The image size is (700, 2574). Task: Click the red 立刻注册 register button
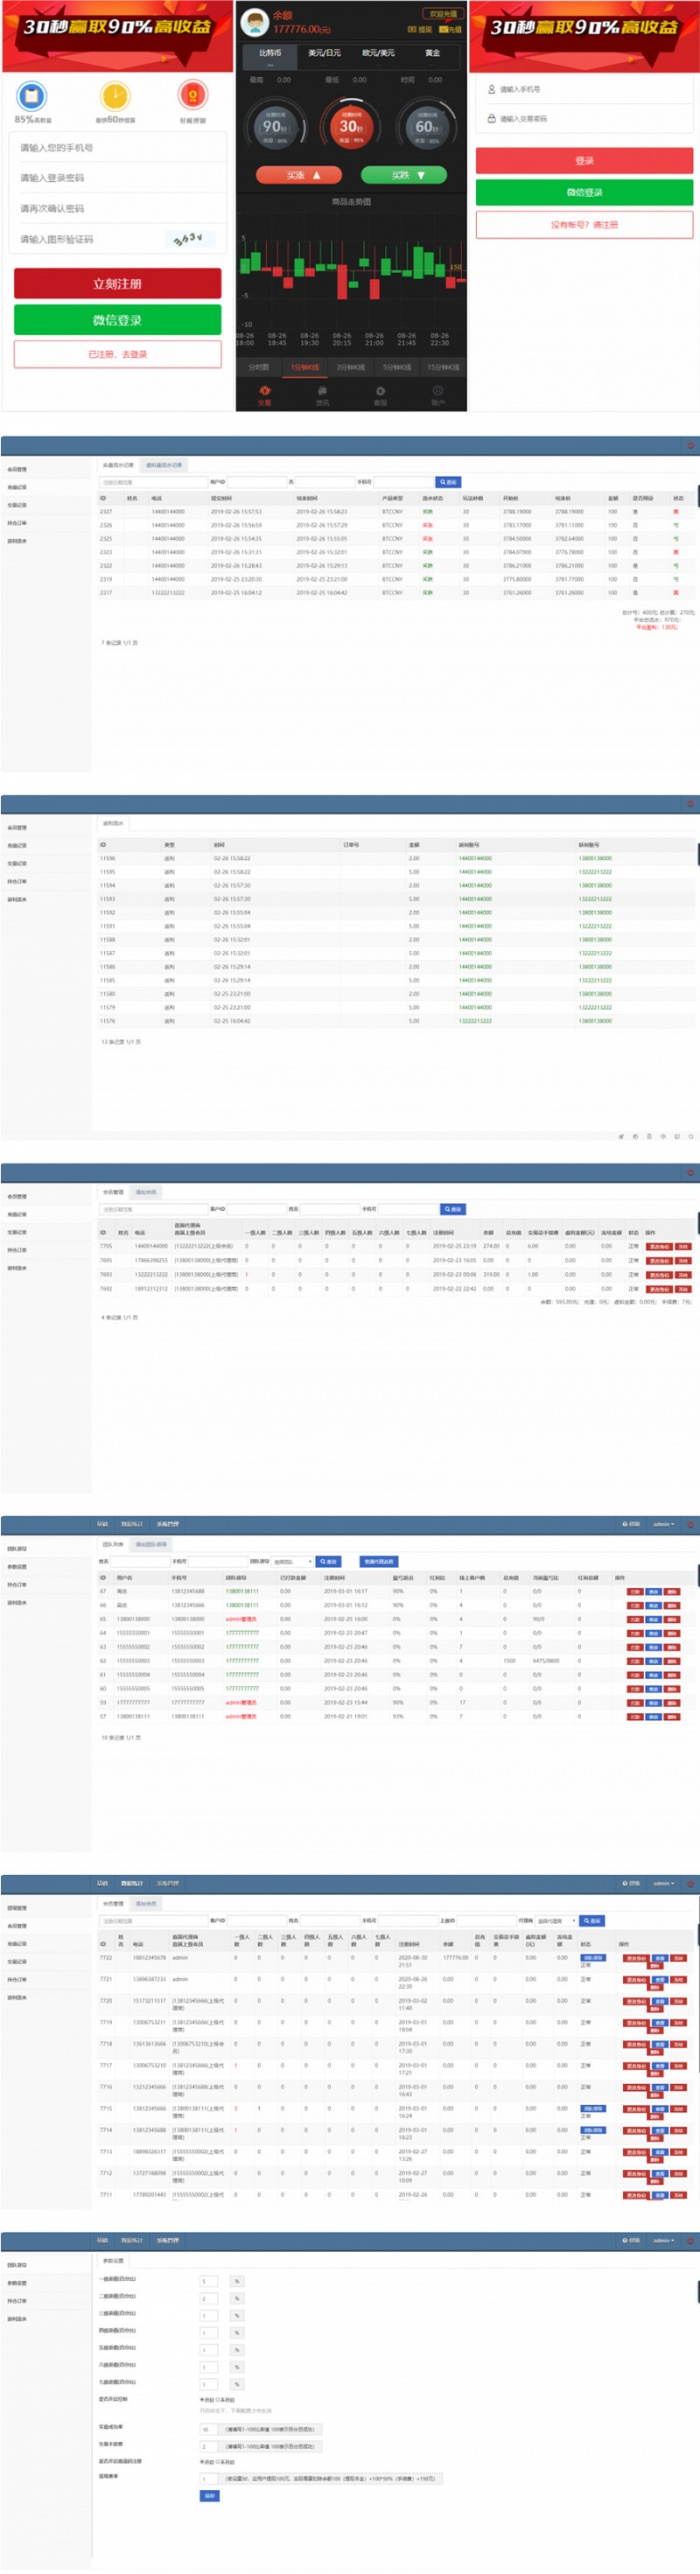click(x=117, y=284)
